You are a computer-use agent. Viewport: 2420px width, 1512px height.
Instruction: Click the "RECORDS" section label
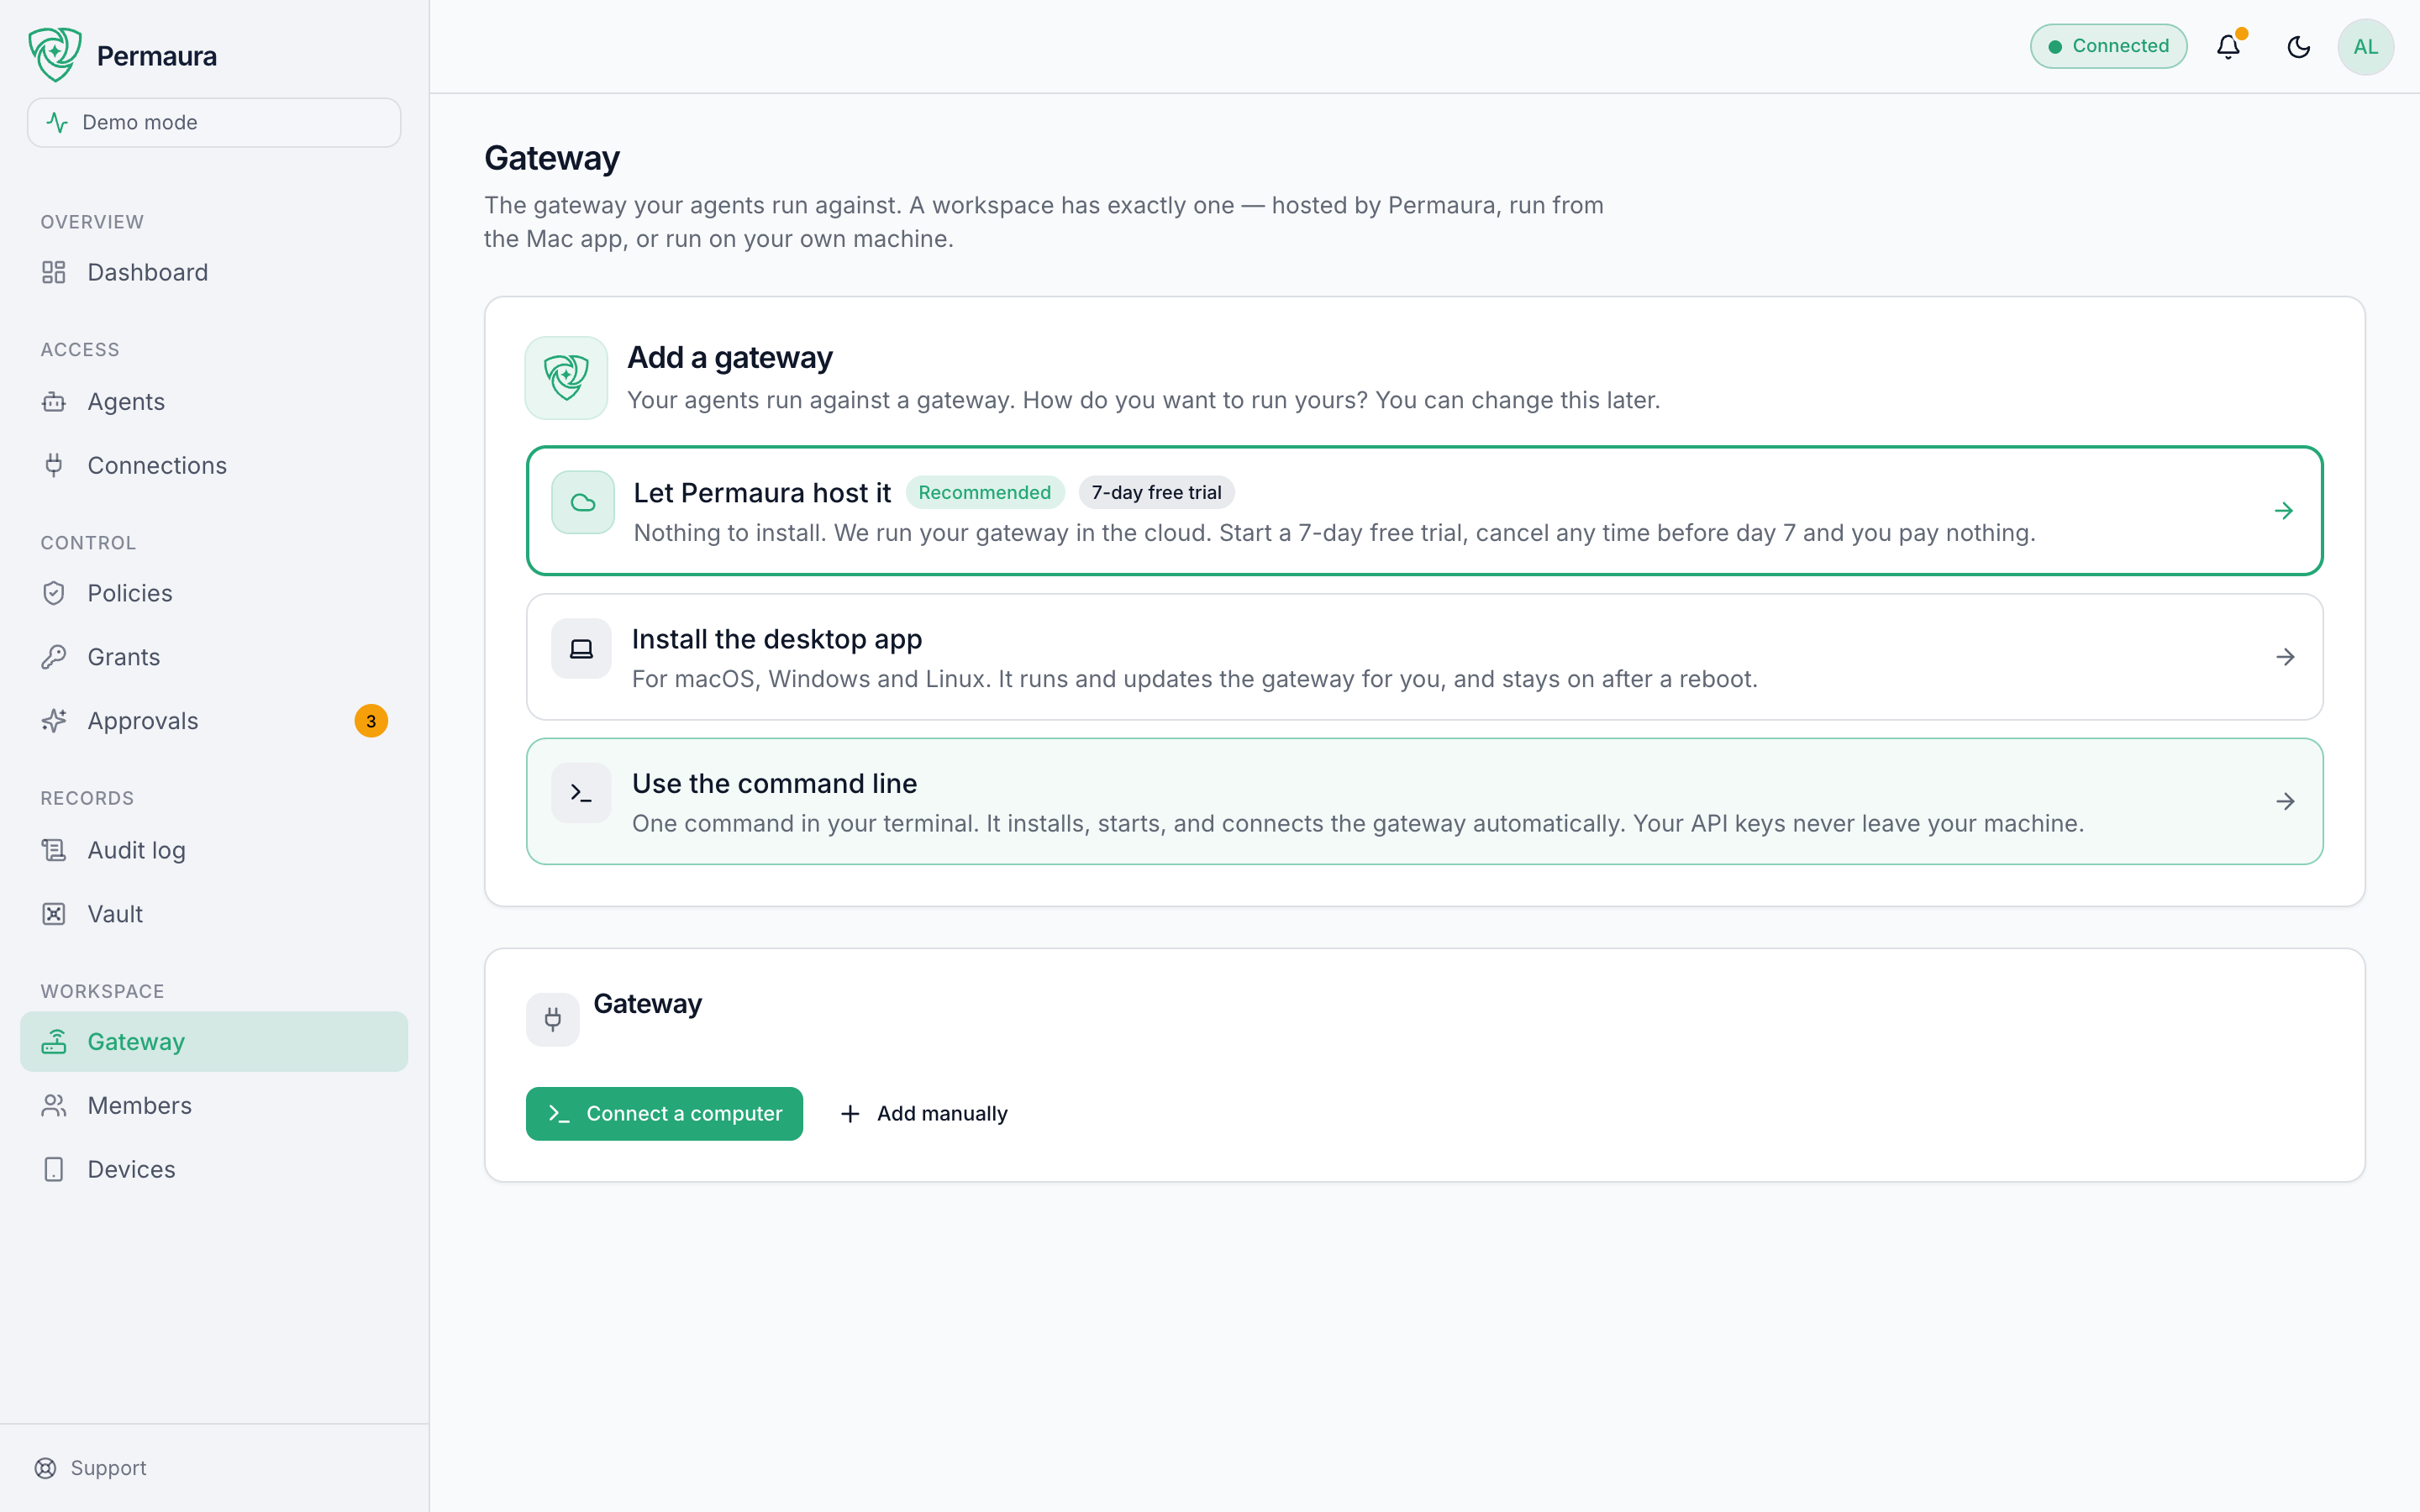point(87,798)
